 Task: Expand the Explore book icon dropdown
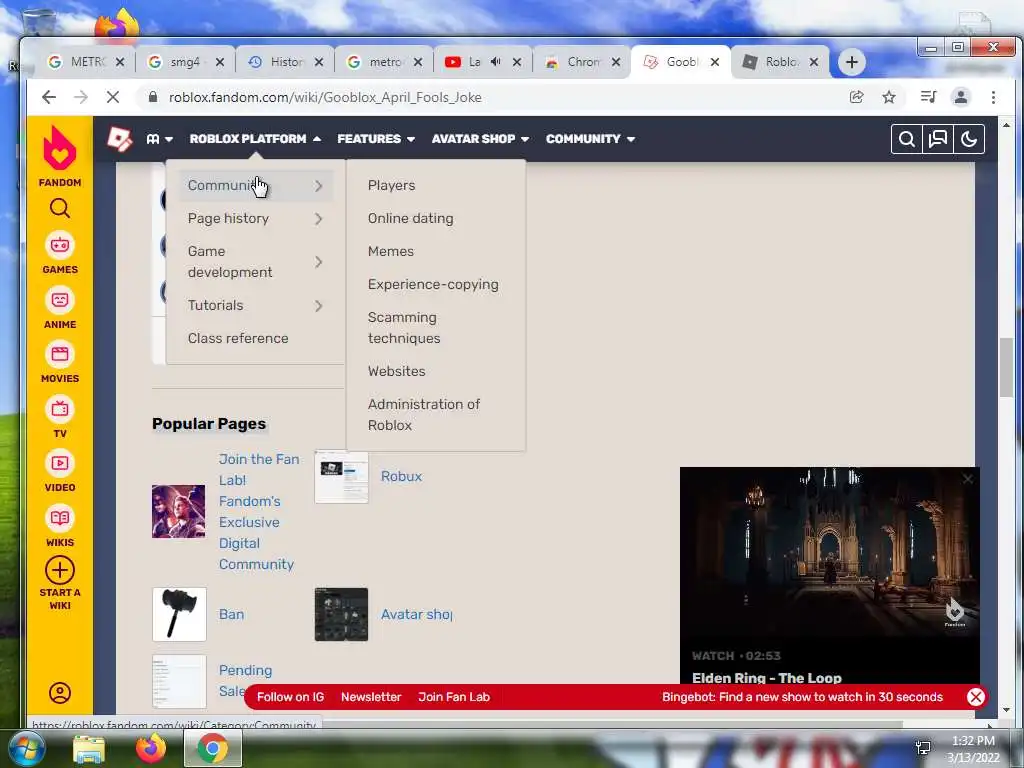[159, 139]
